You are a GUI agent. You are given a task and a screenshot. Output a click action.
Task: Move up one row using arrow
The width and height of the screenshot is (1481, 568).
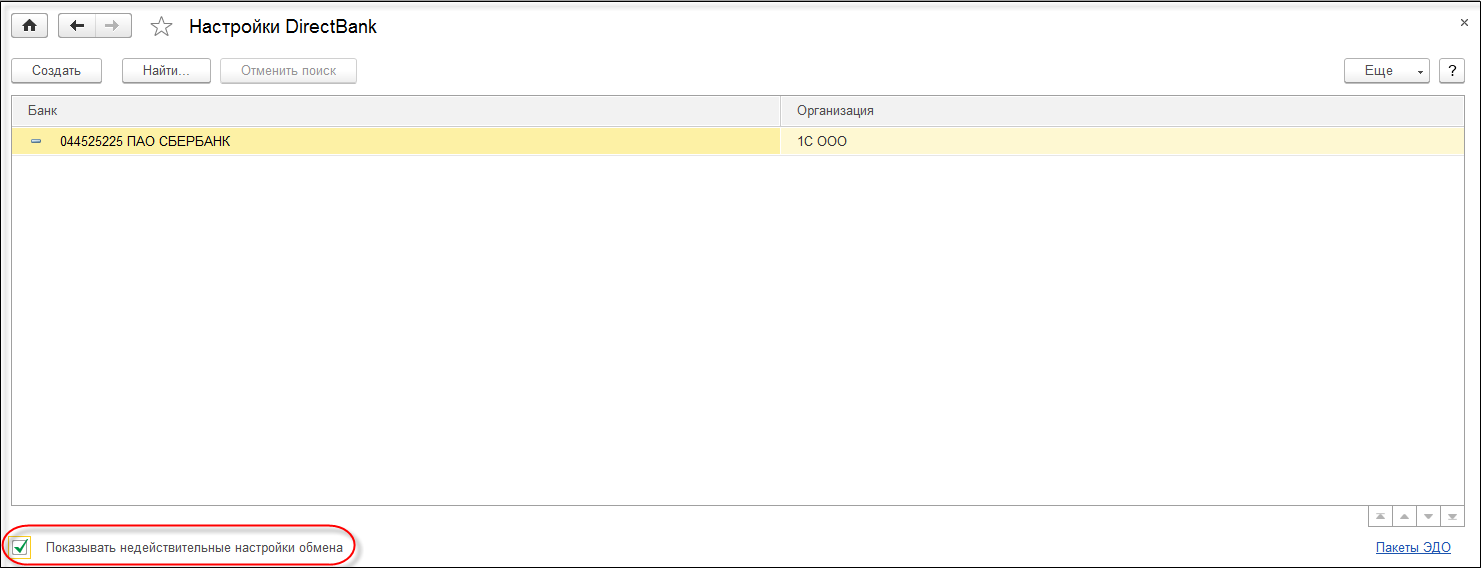(1404, 516)
